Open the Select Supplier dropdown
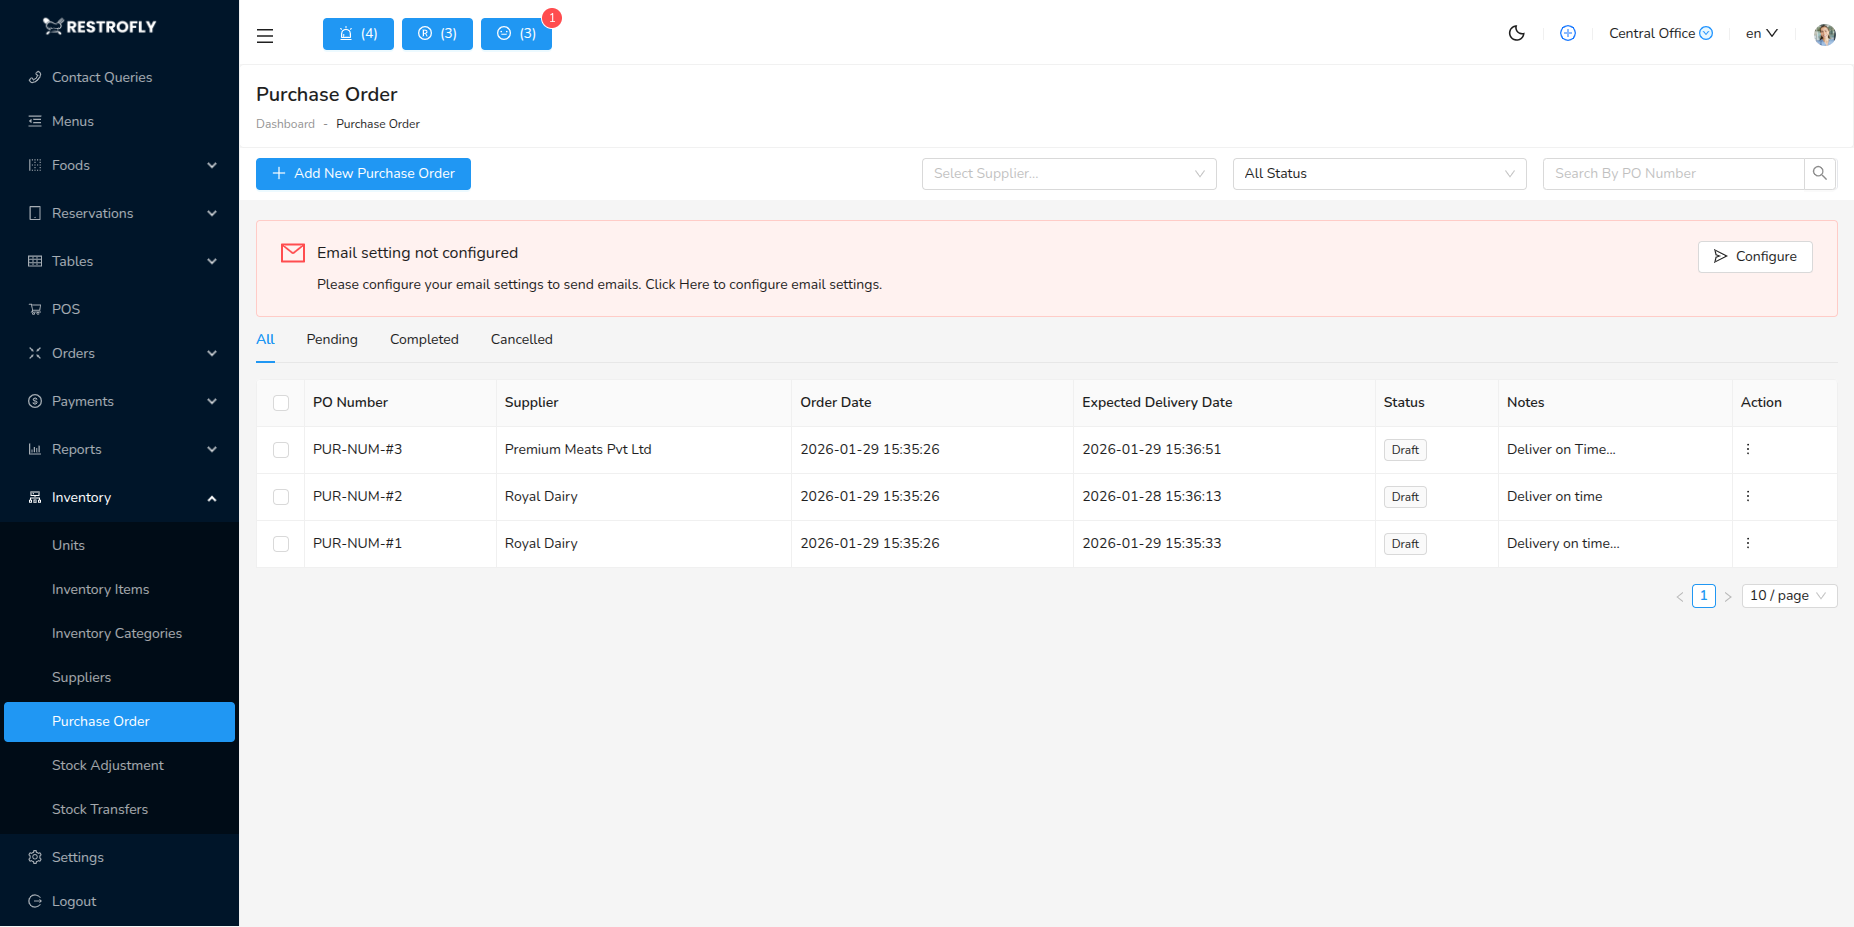1854x927 pixels. (1068, 173)
